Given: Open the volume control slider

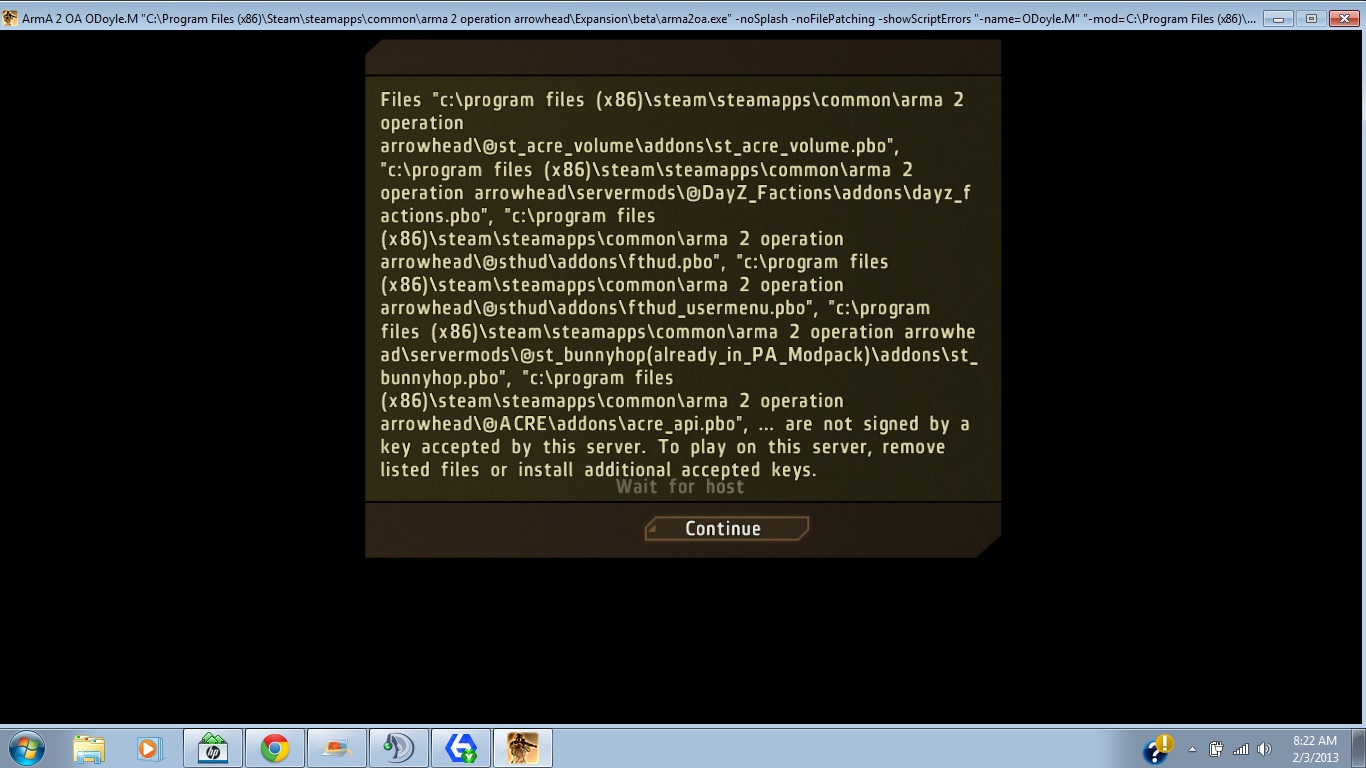Looking at the screenshot, I should point(1263,748).
